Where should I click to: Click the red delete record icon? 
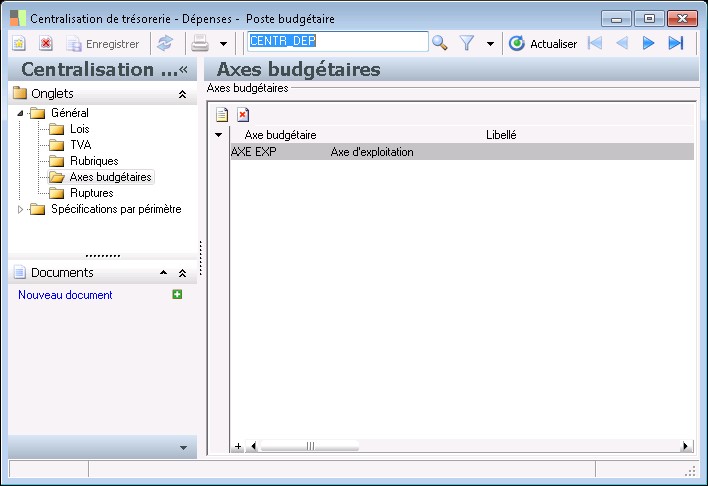(46, 44)
